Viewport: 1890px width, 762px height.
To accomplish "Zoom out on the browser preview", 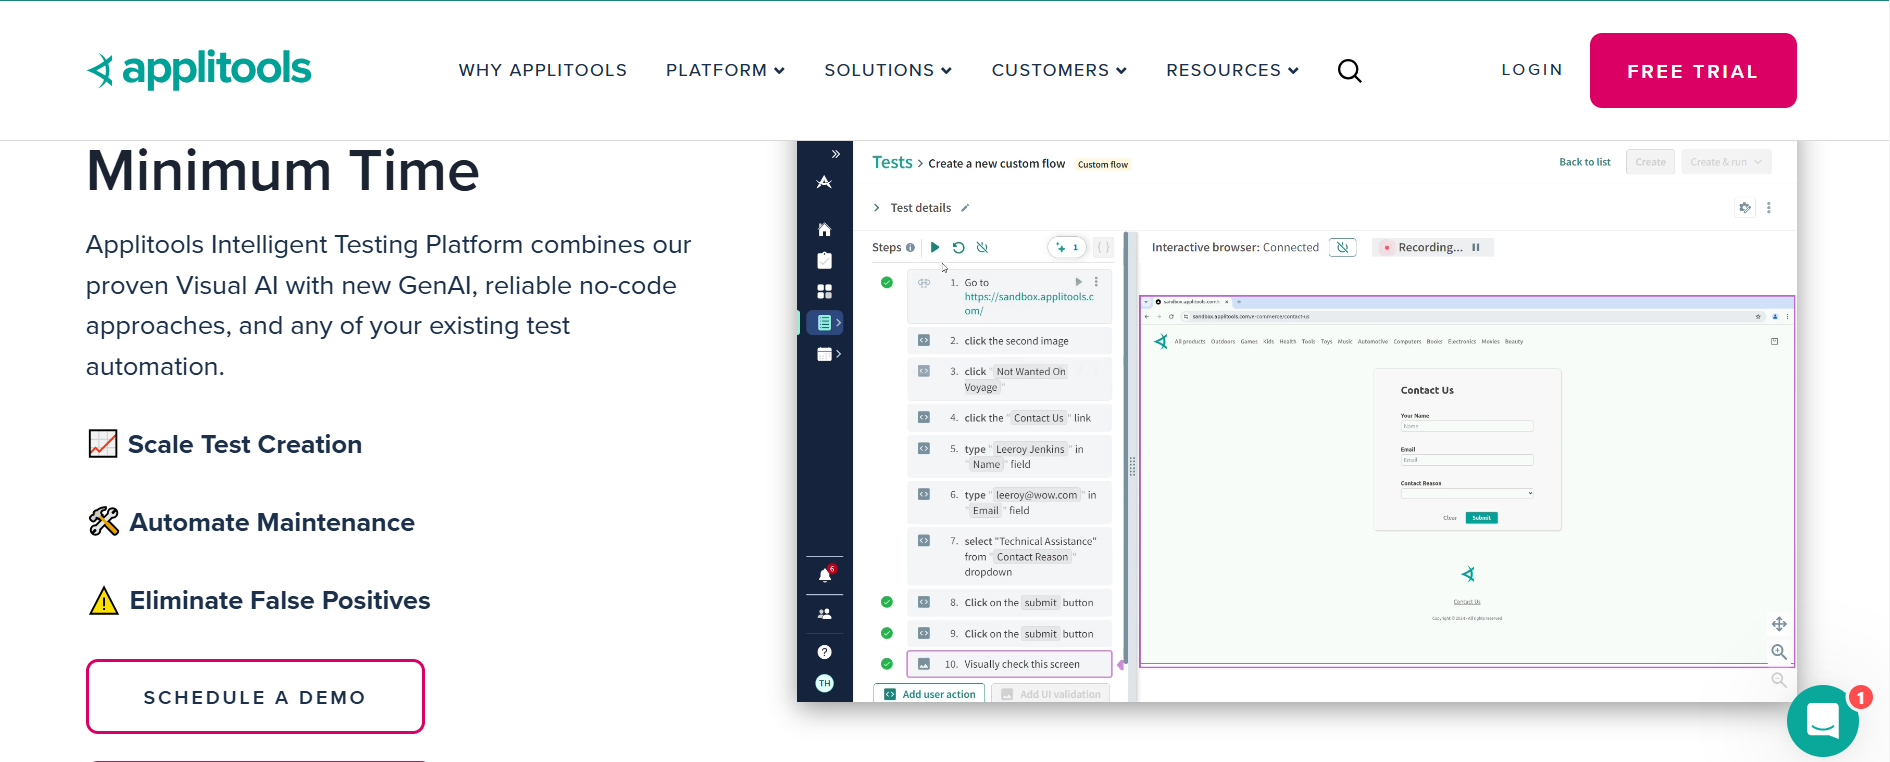I will [x=1779, y=680].
